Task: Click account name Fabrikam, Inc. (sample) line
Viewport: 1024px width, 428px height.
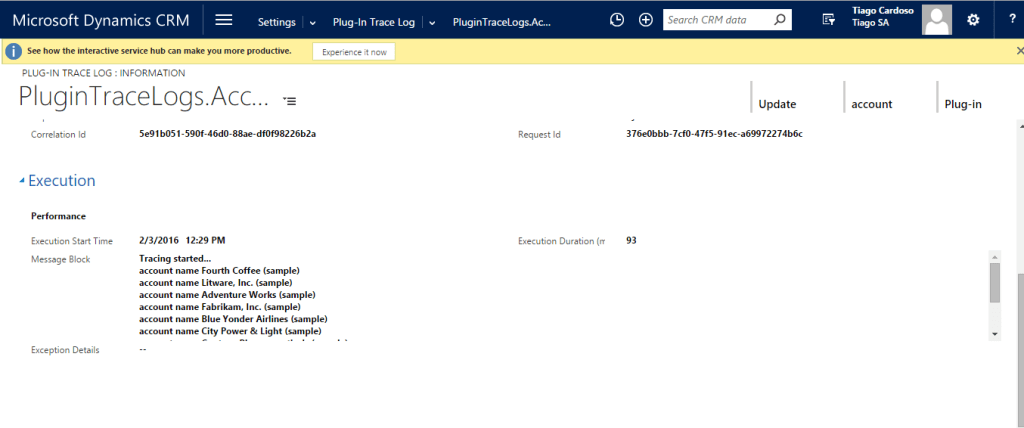Action: pos(220,306)
